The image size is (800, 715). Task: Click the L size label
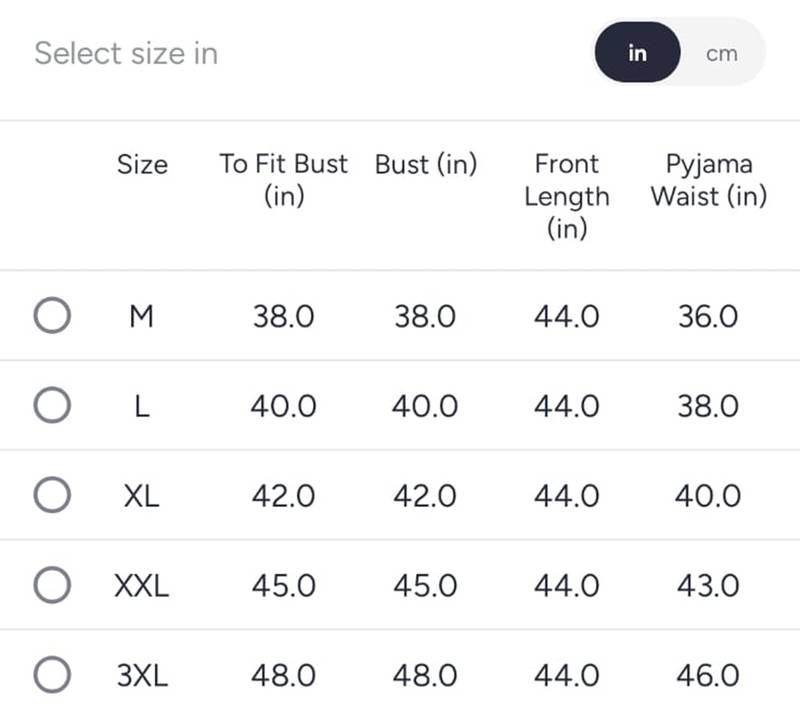pyautogui.click(x=142, y=407)
